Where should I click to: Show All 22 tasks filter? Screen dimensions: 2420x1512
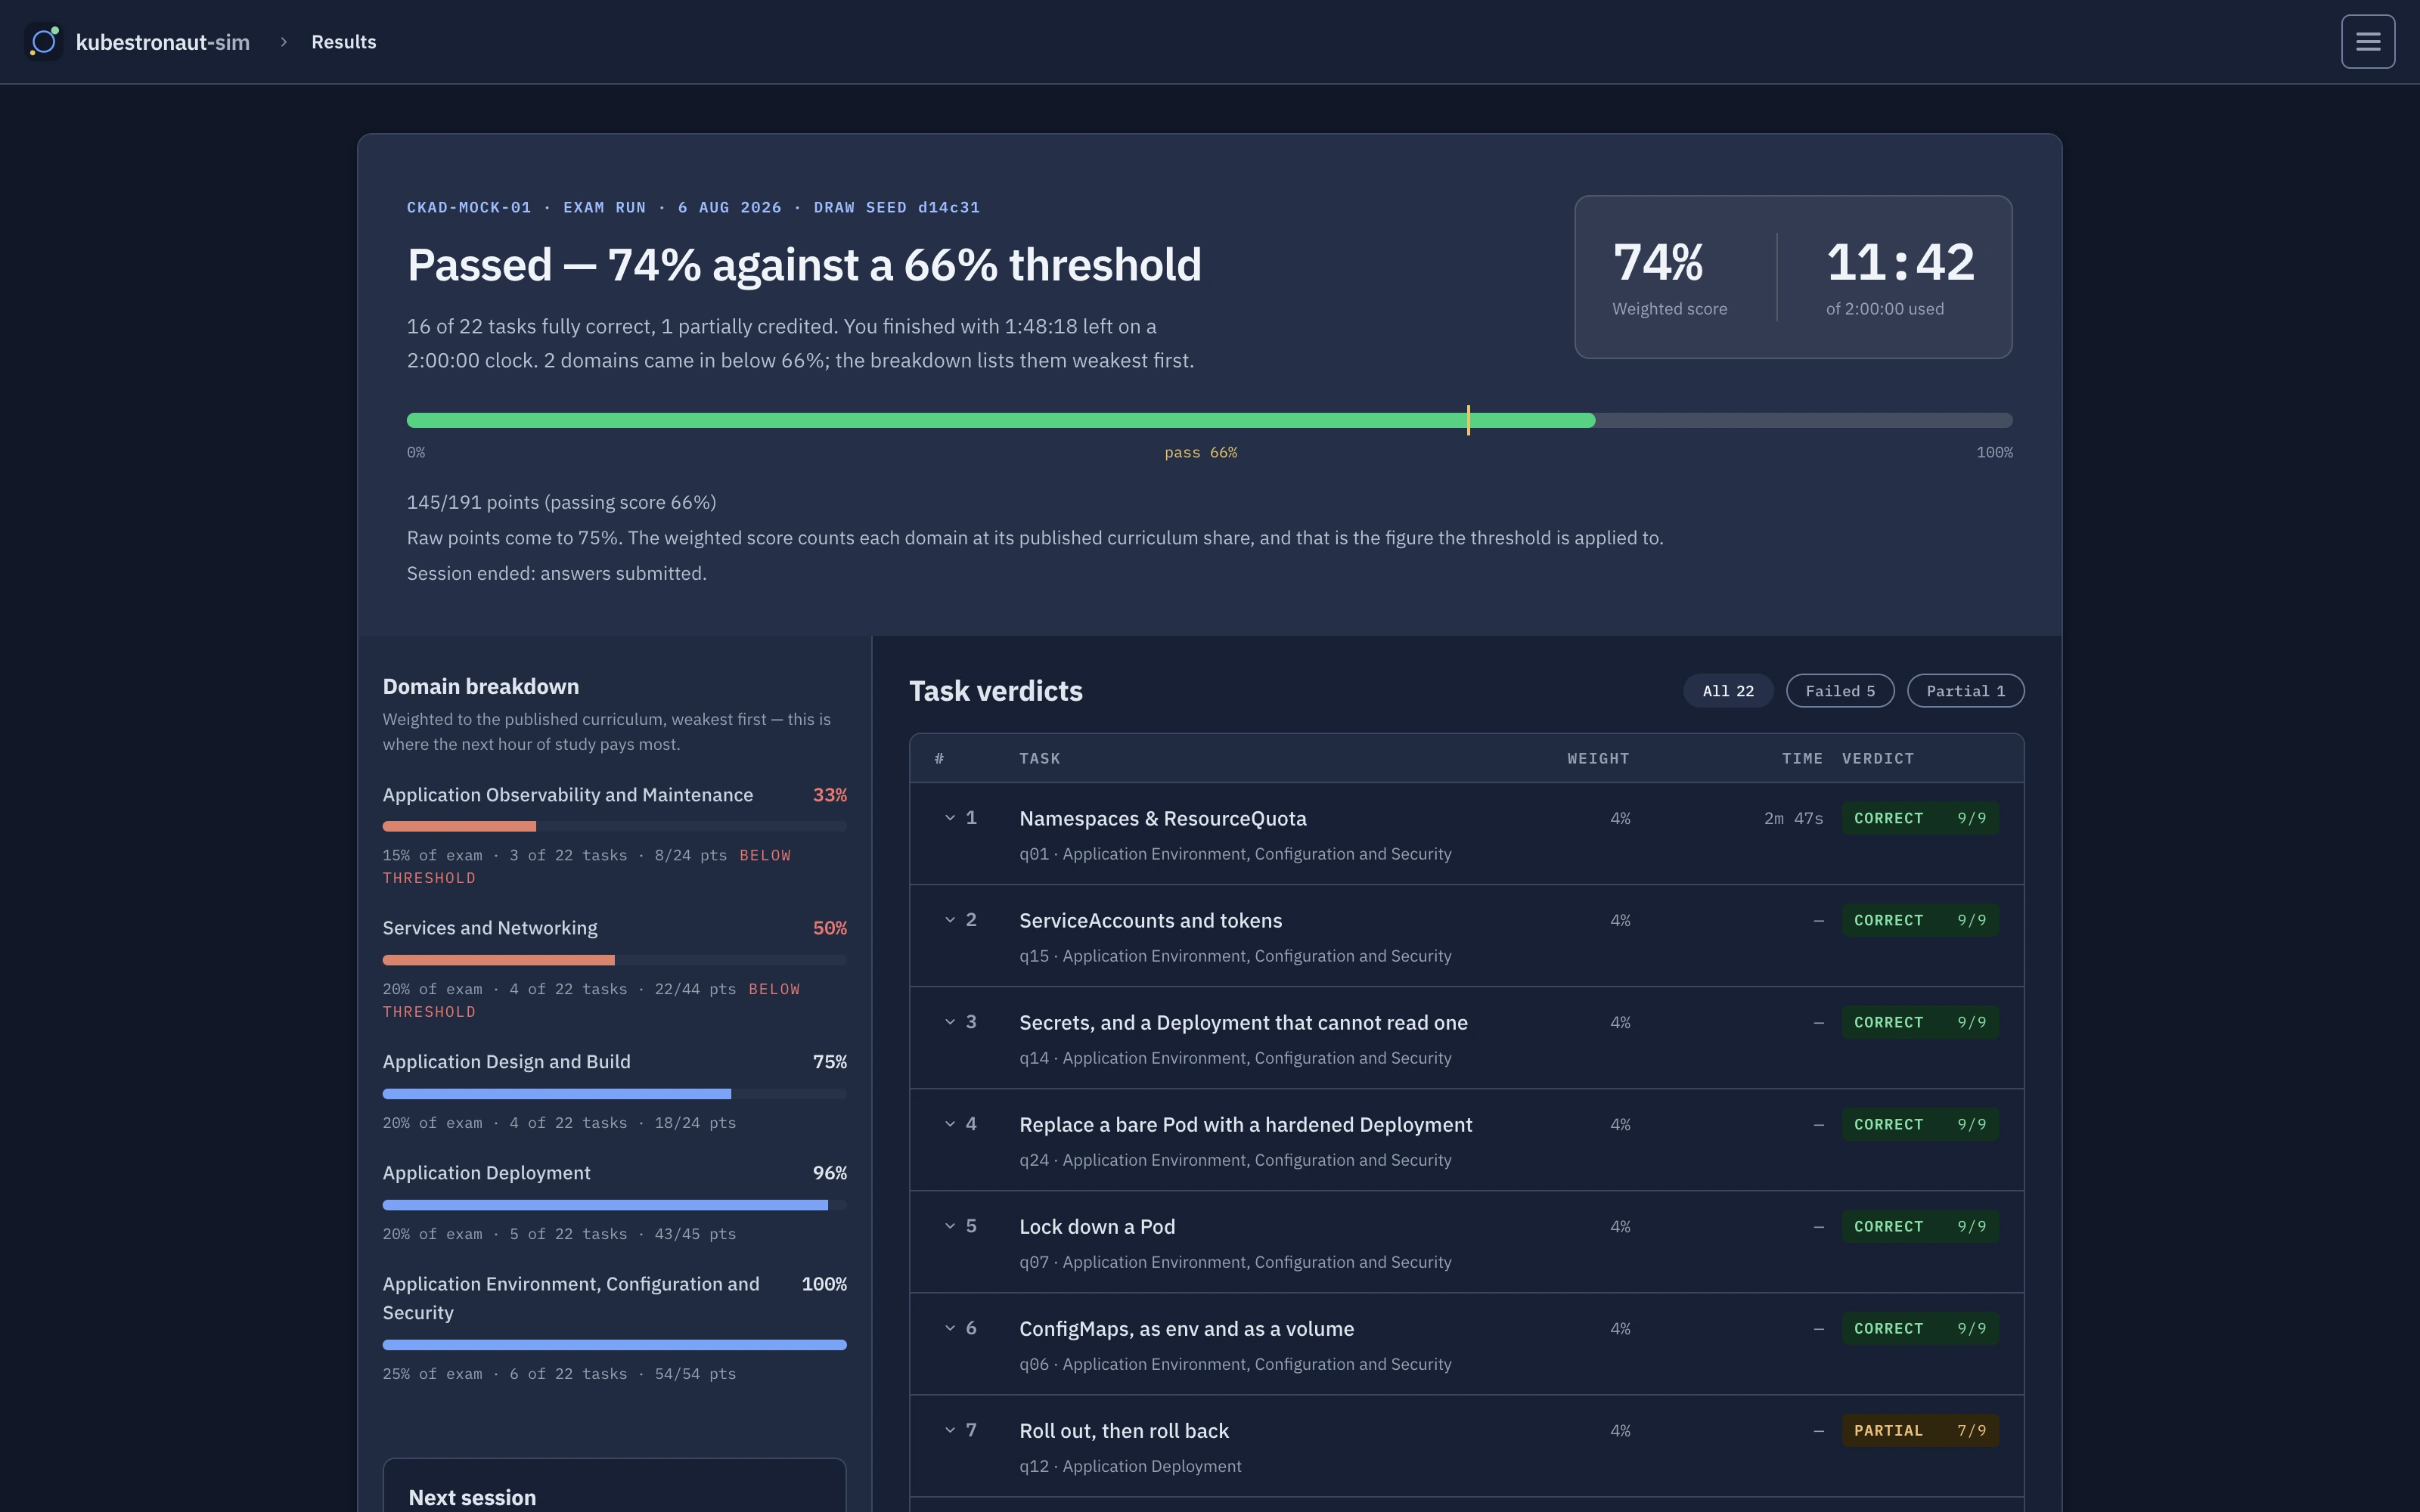click(x=1728, y=691)
